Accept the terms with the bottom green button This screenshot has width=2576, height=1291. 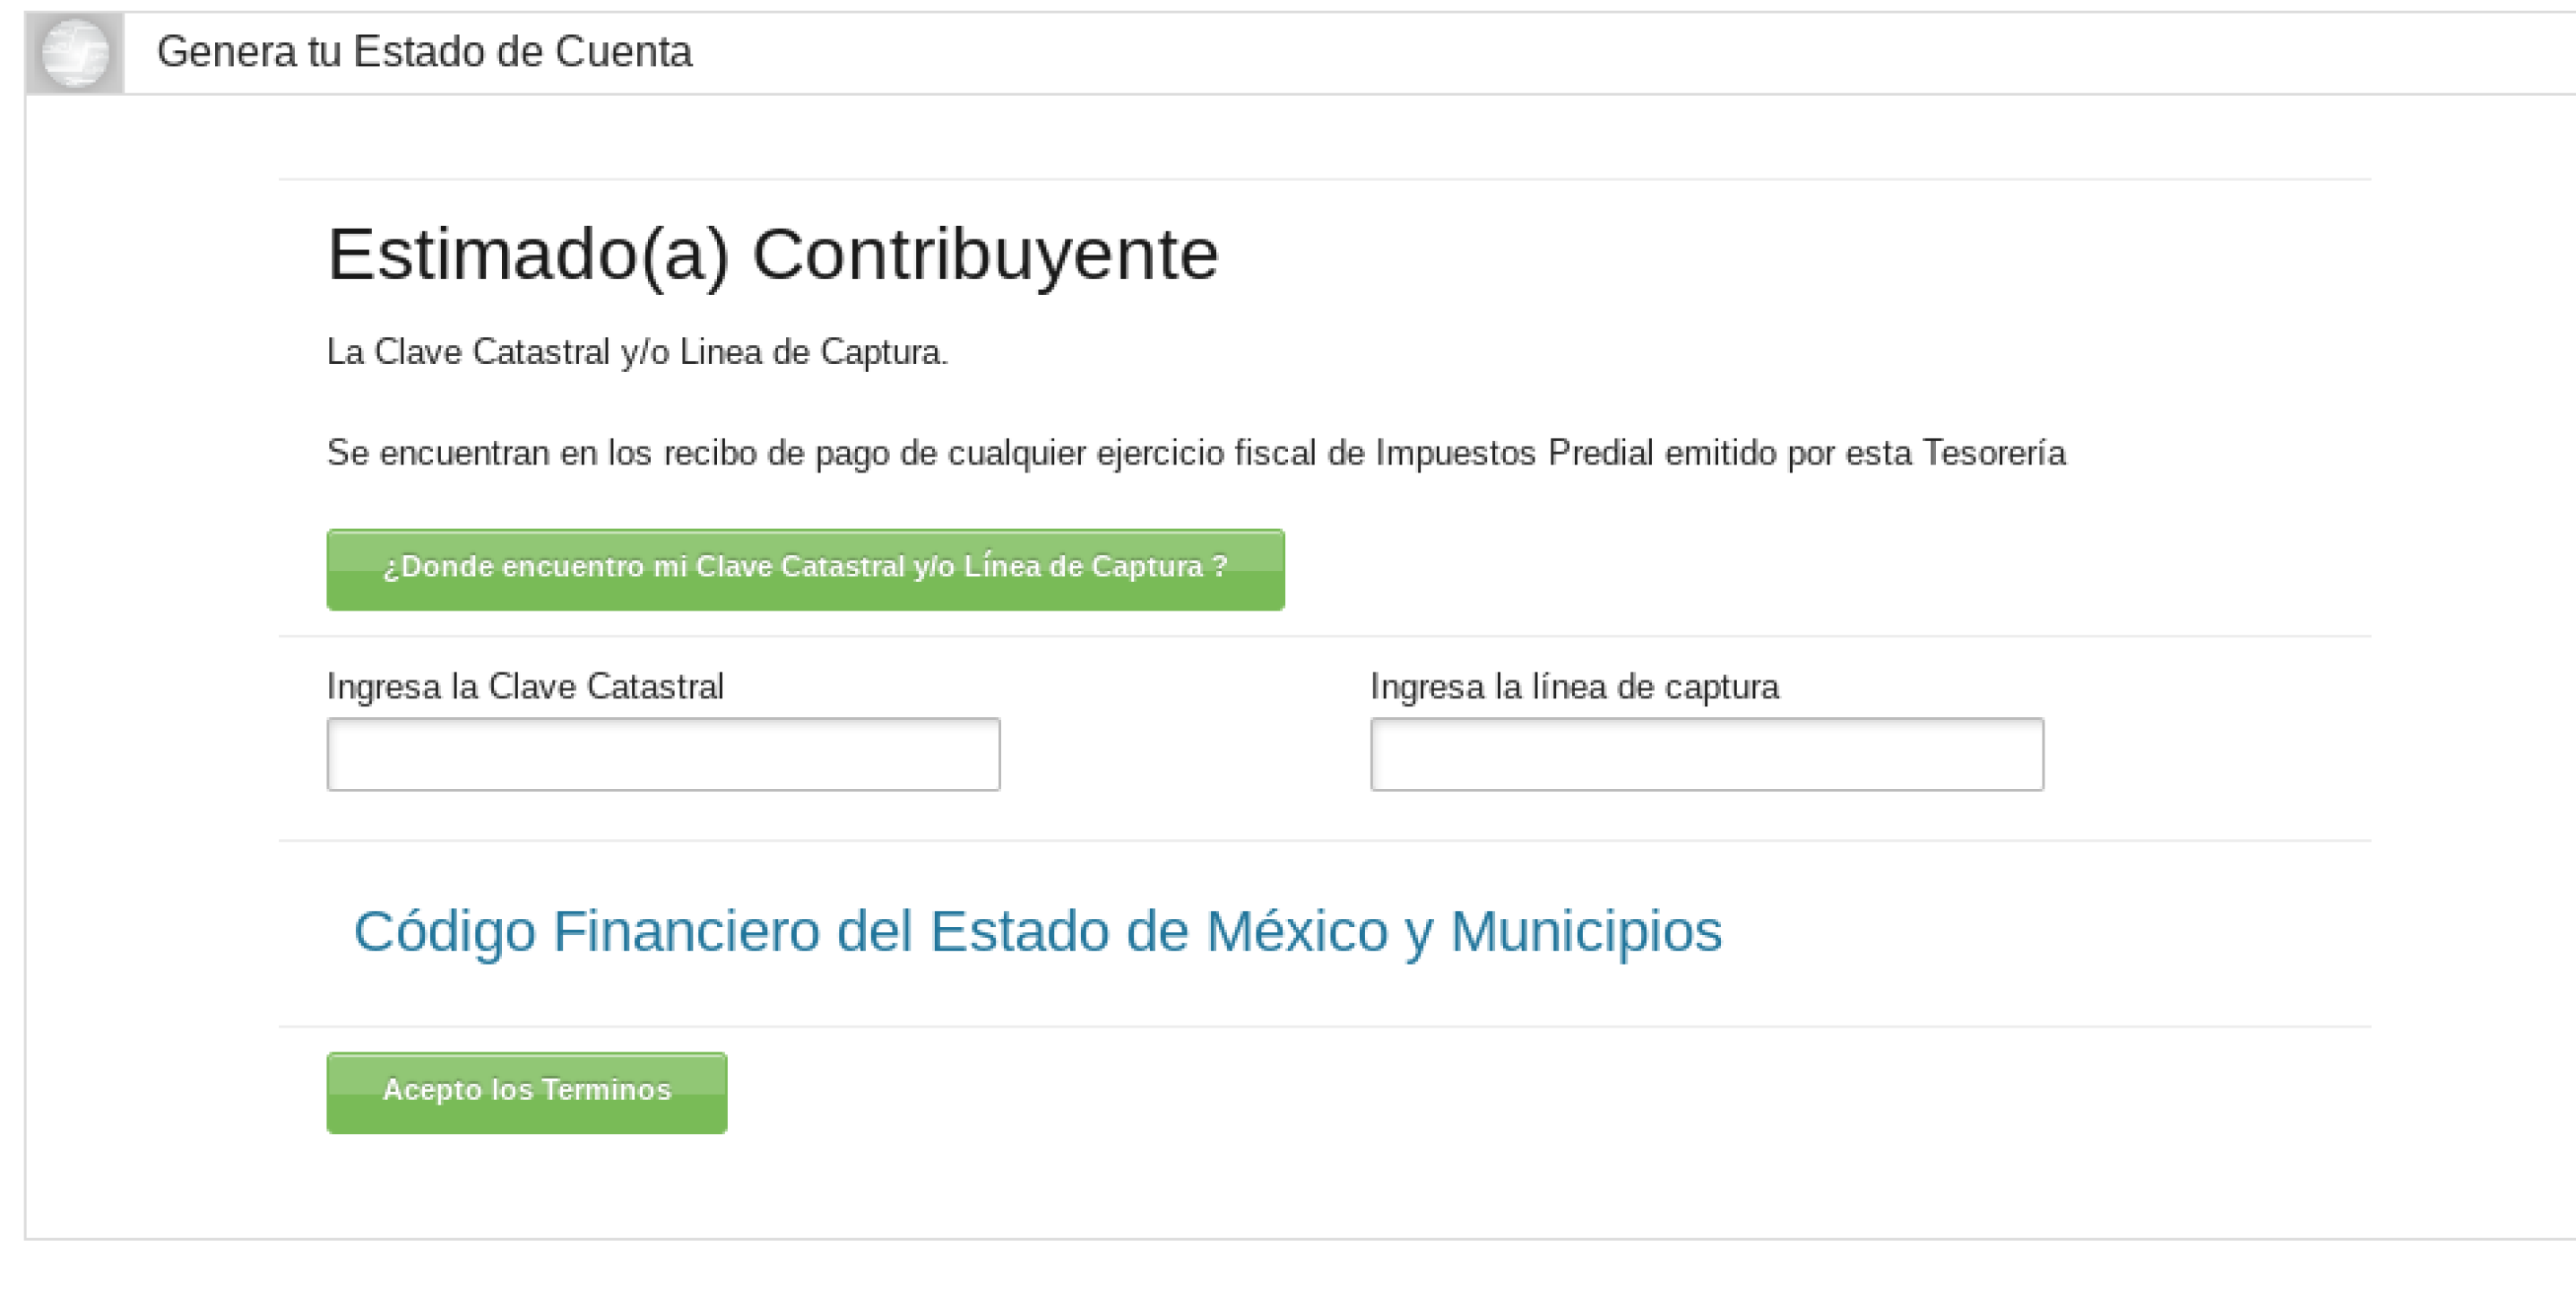(x=526, y=1092)
